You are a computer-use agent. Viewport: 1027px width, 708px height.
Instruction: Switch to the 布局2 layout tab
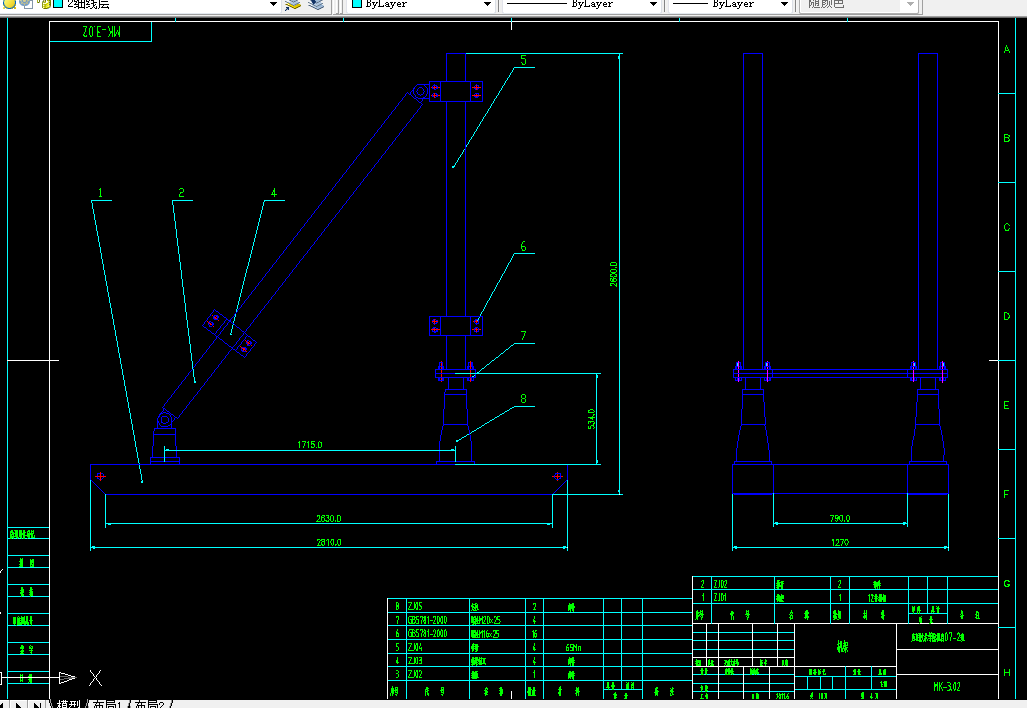point(150,703)
